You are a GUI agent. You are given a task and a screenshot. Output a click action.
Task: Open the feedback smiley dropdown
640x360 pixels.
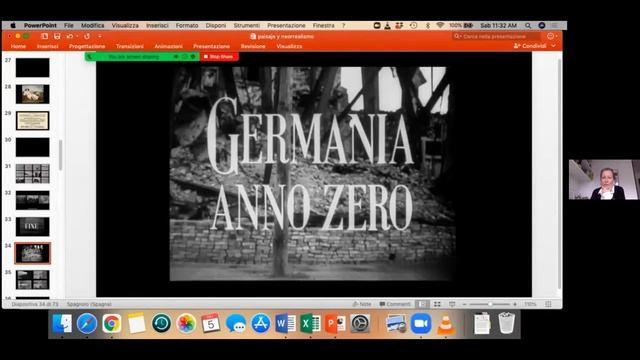point(552,36)
